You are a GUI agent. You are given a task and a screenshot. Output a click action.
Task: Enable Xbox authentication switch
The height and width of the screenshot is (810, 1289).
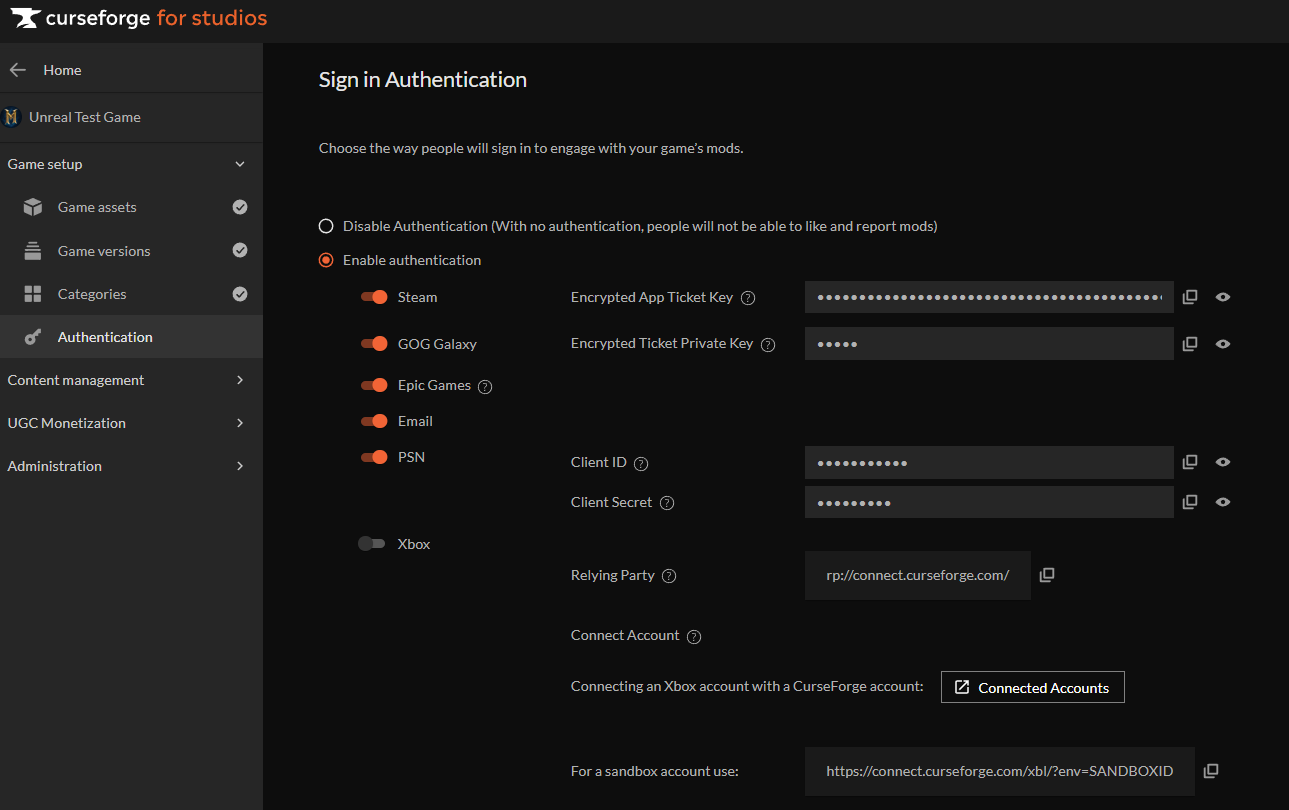[x=372, y=544]
